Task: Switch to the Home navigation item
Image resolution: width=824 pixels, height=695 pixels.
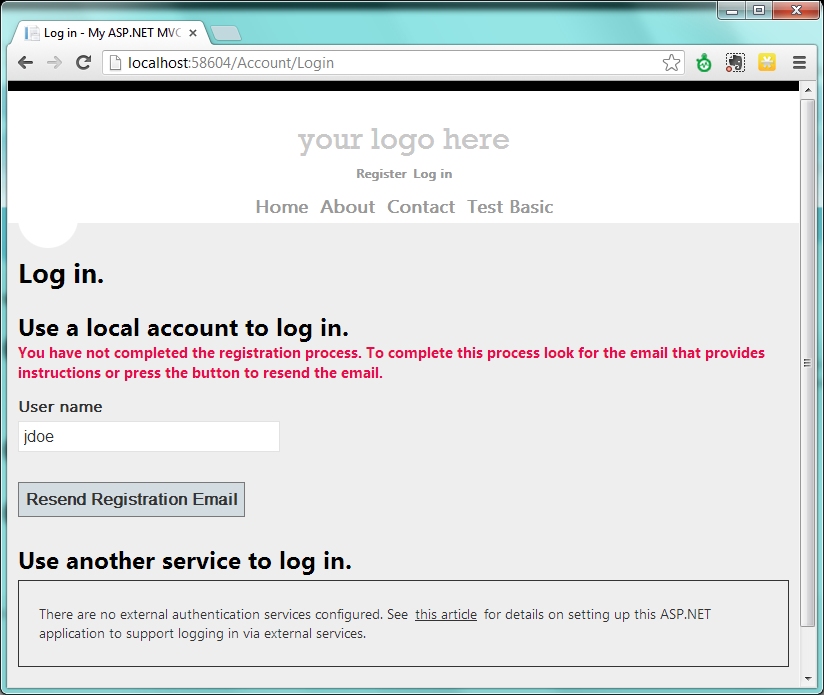Action: [x=281, y=207]
